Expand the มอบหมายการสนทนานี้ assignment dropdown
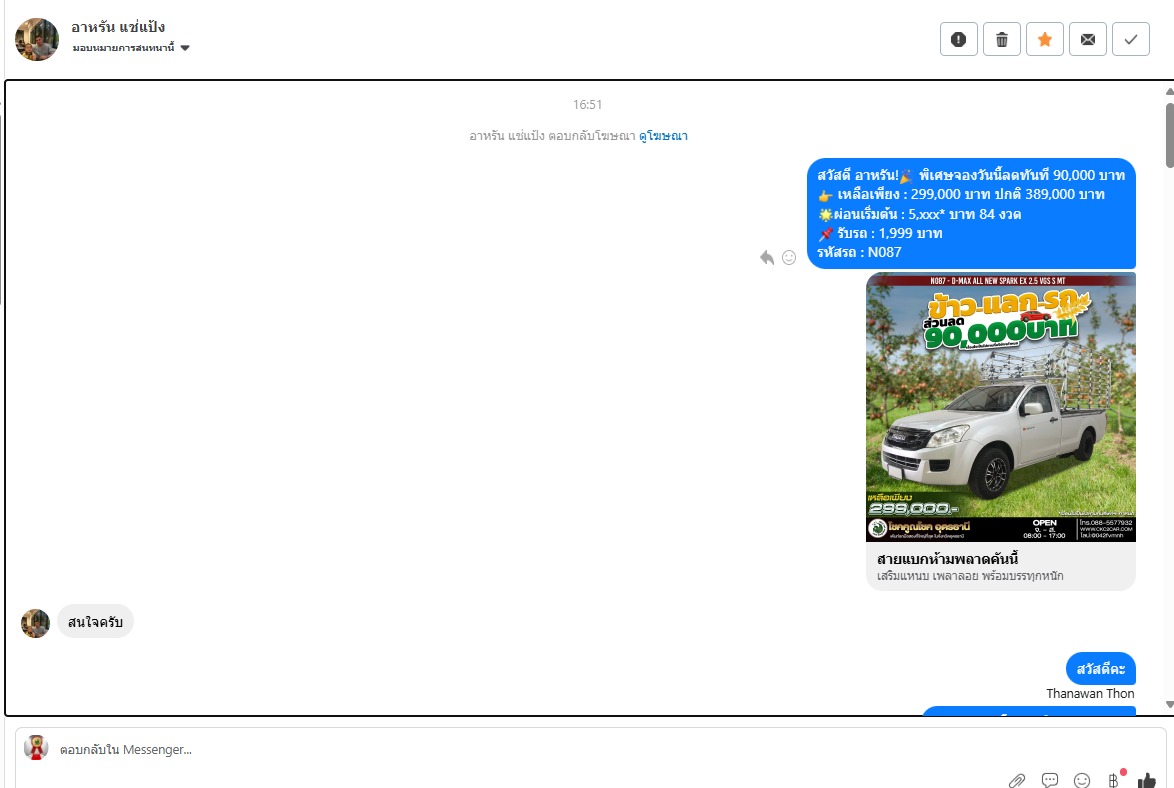The width and height of the screenshot is (1174, 788). click(131, 48)
